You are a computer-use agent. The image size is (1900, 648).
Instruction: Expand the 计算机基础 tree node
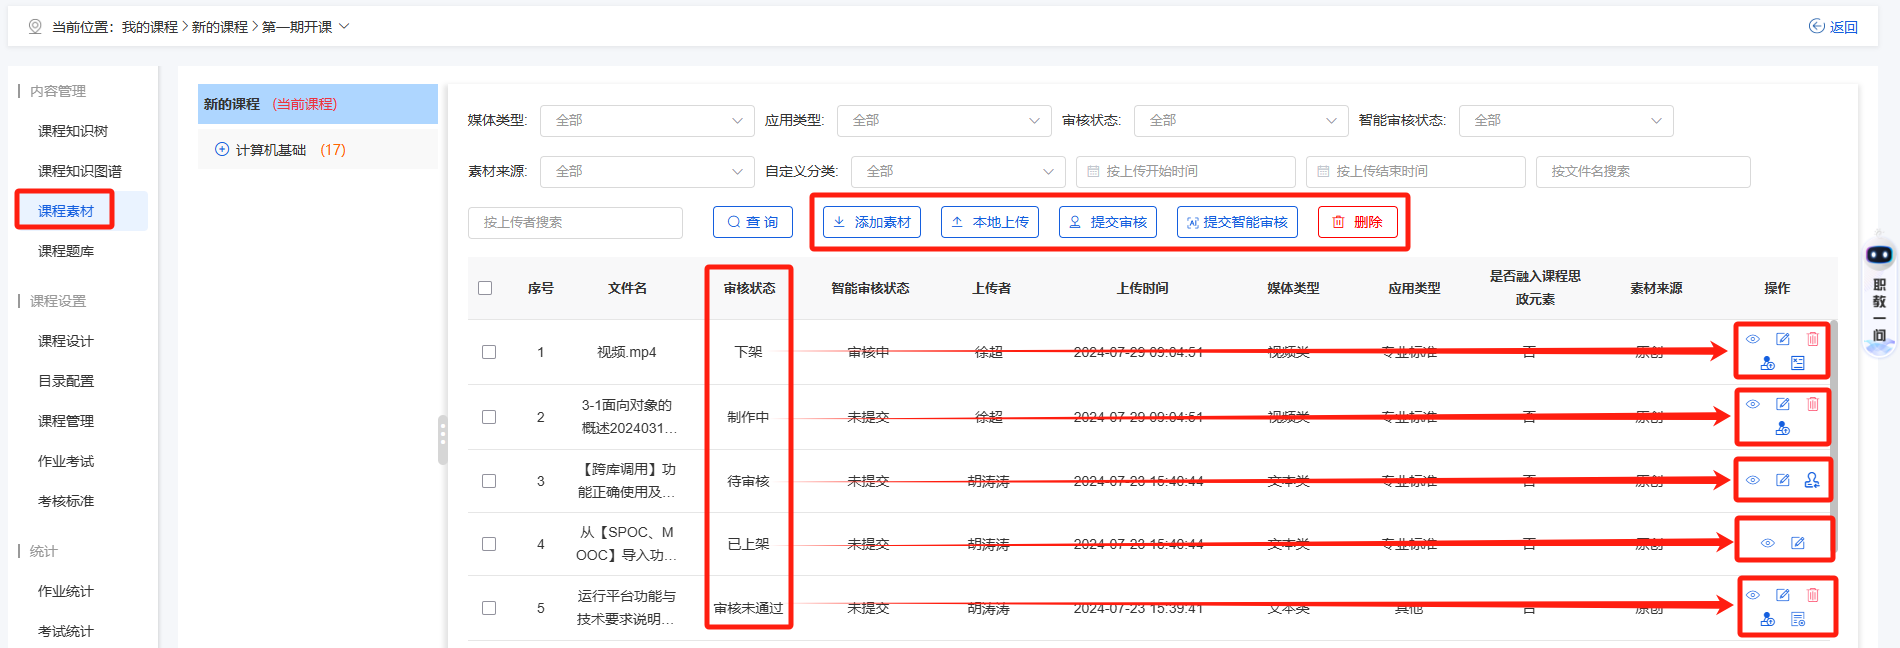coord(222,149)
